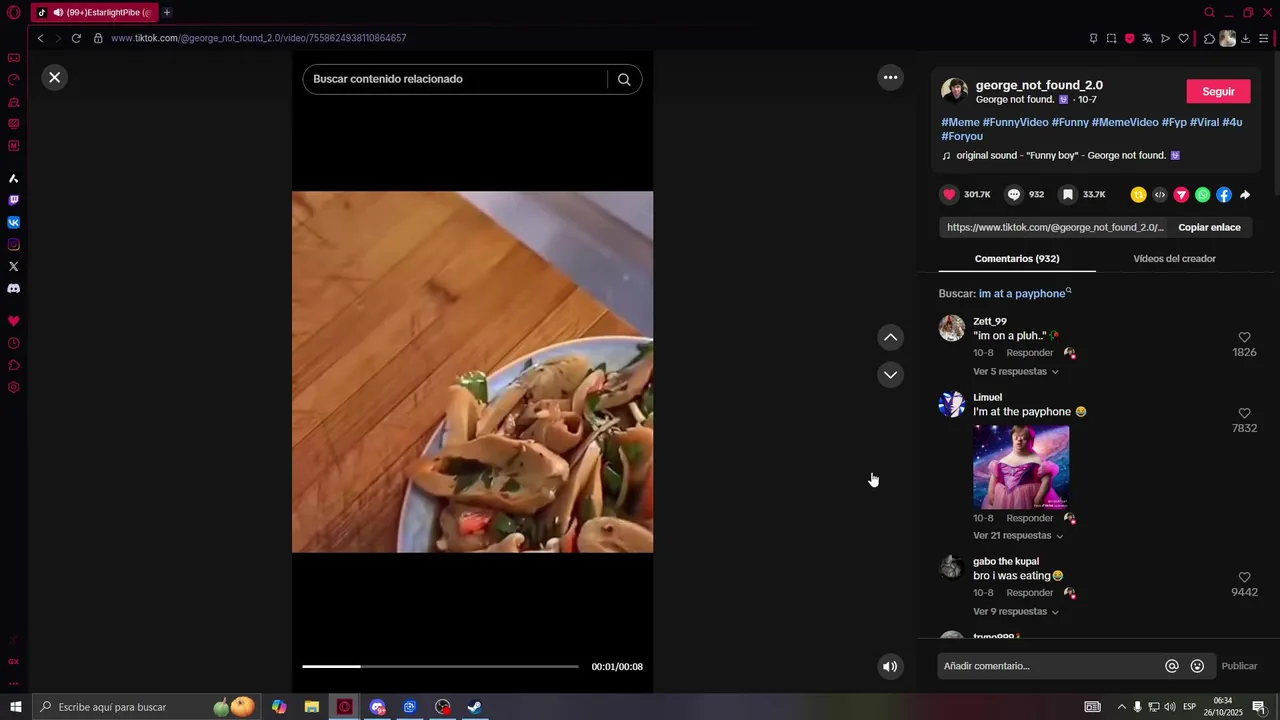
Task: Switch to Comentarios (932) tab
Action: (1017, 258)
